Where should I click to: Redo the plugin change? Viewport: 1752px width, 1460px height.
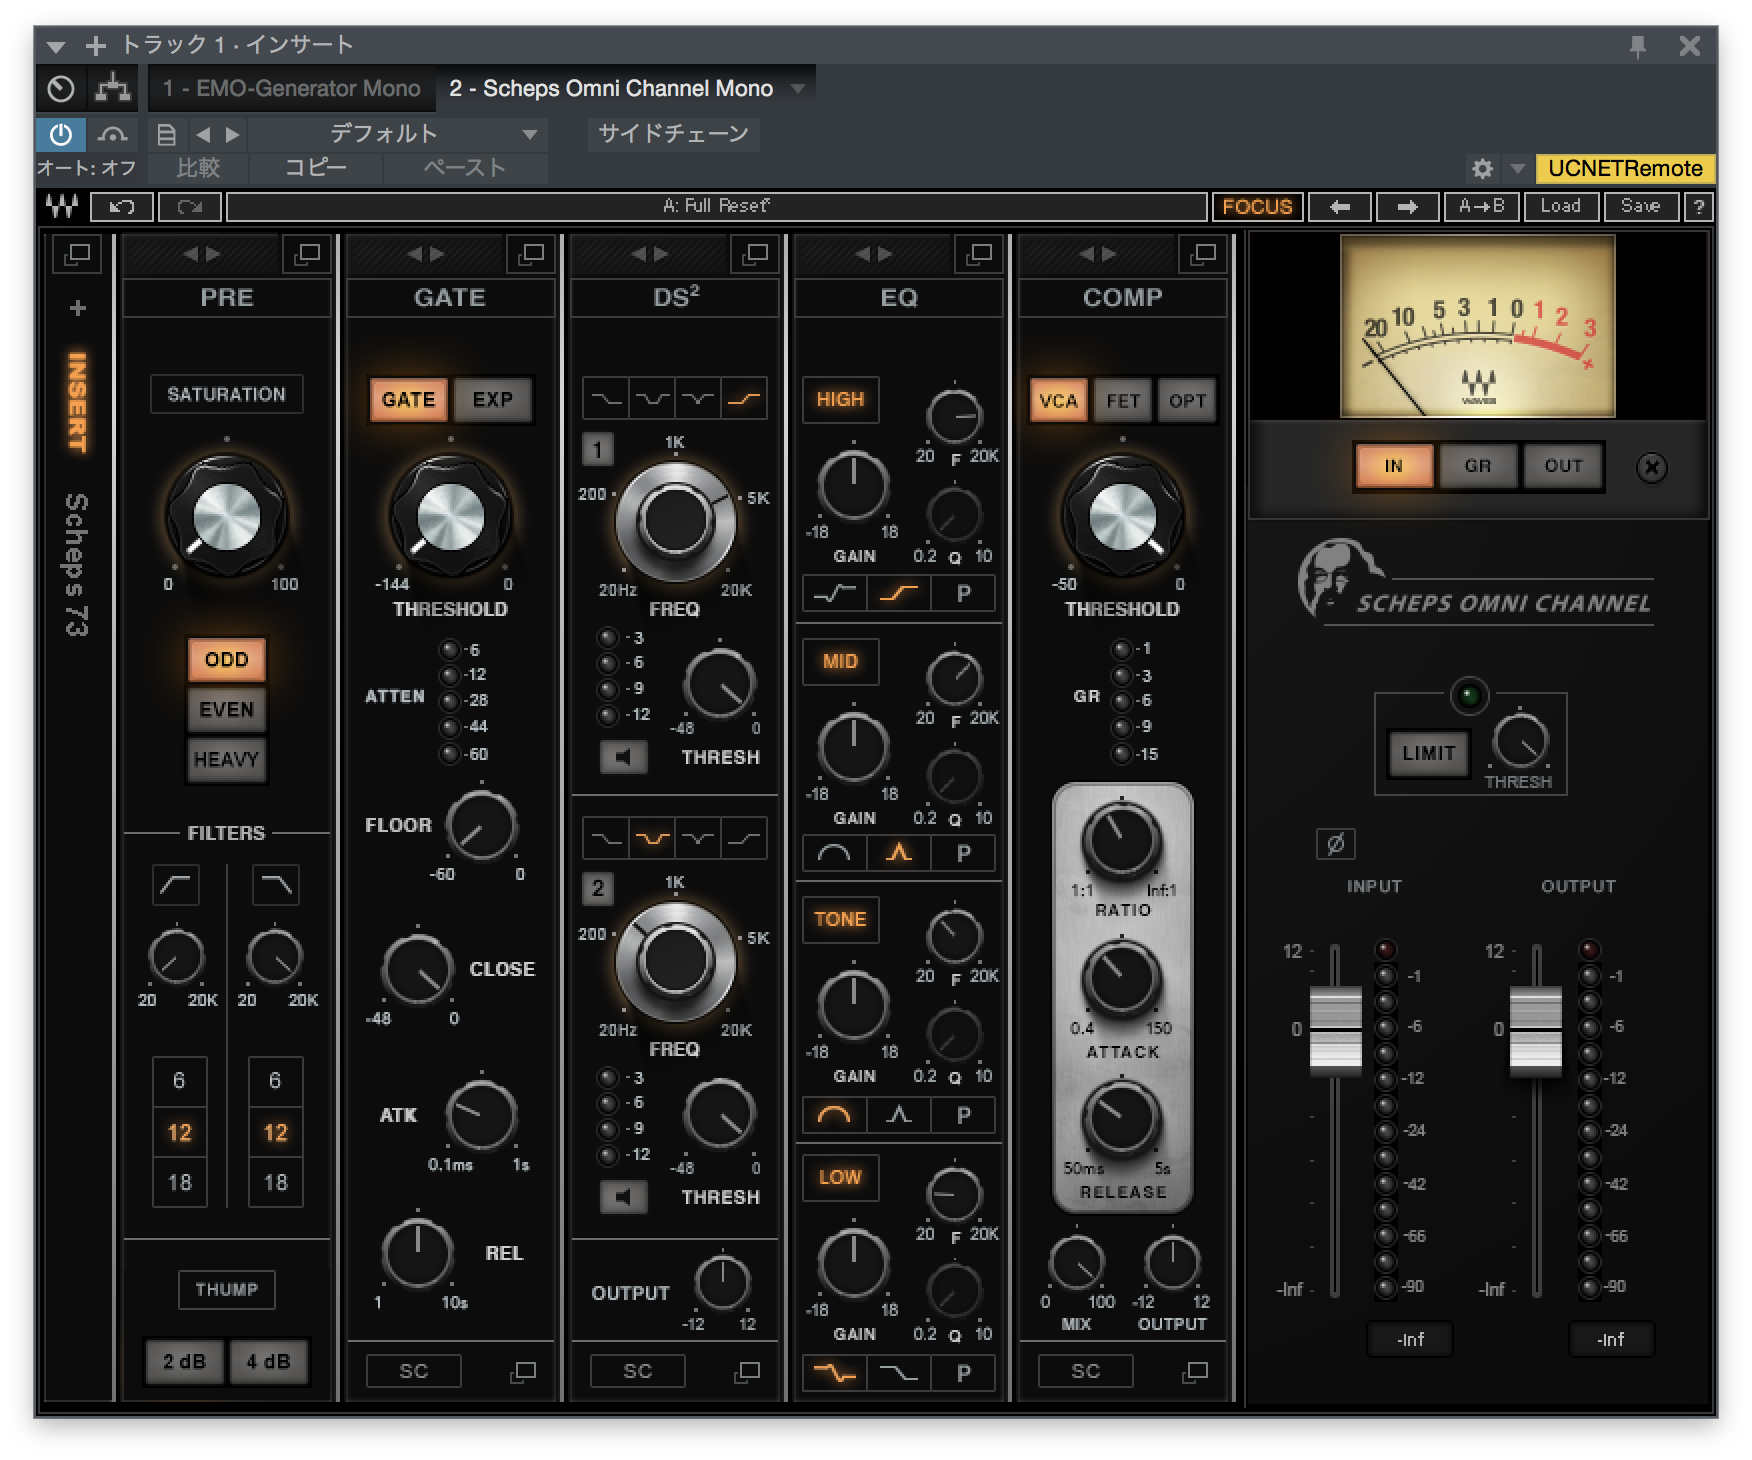click(x=190, y=207)
